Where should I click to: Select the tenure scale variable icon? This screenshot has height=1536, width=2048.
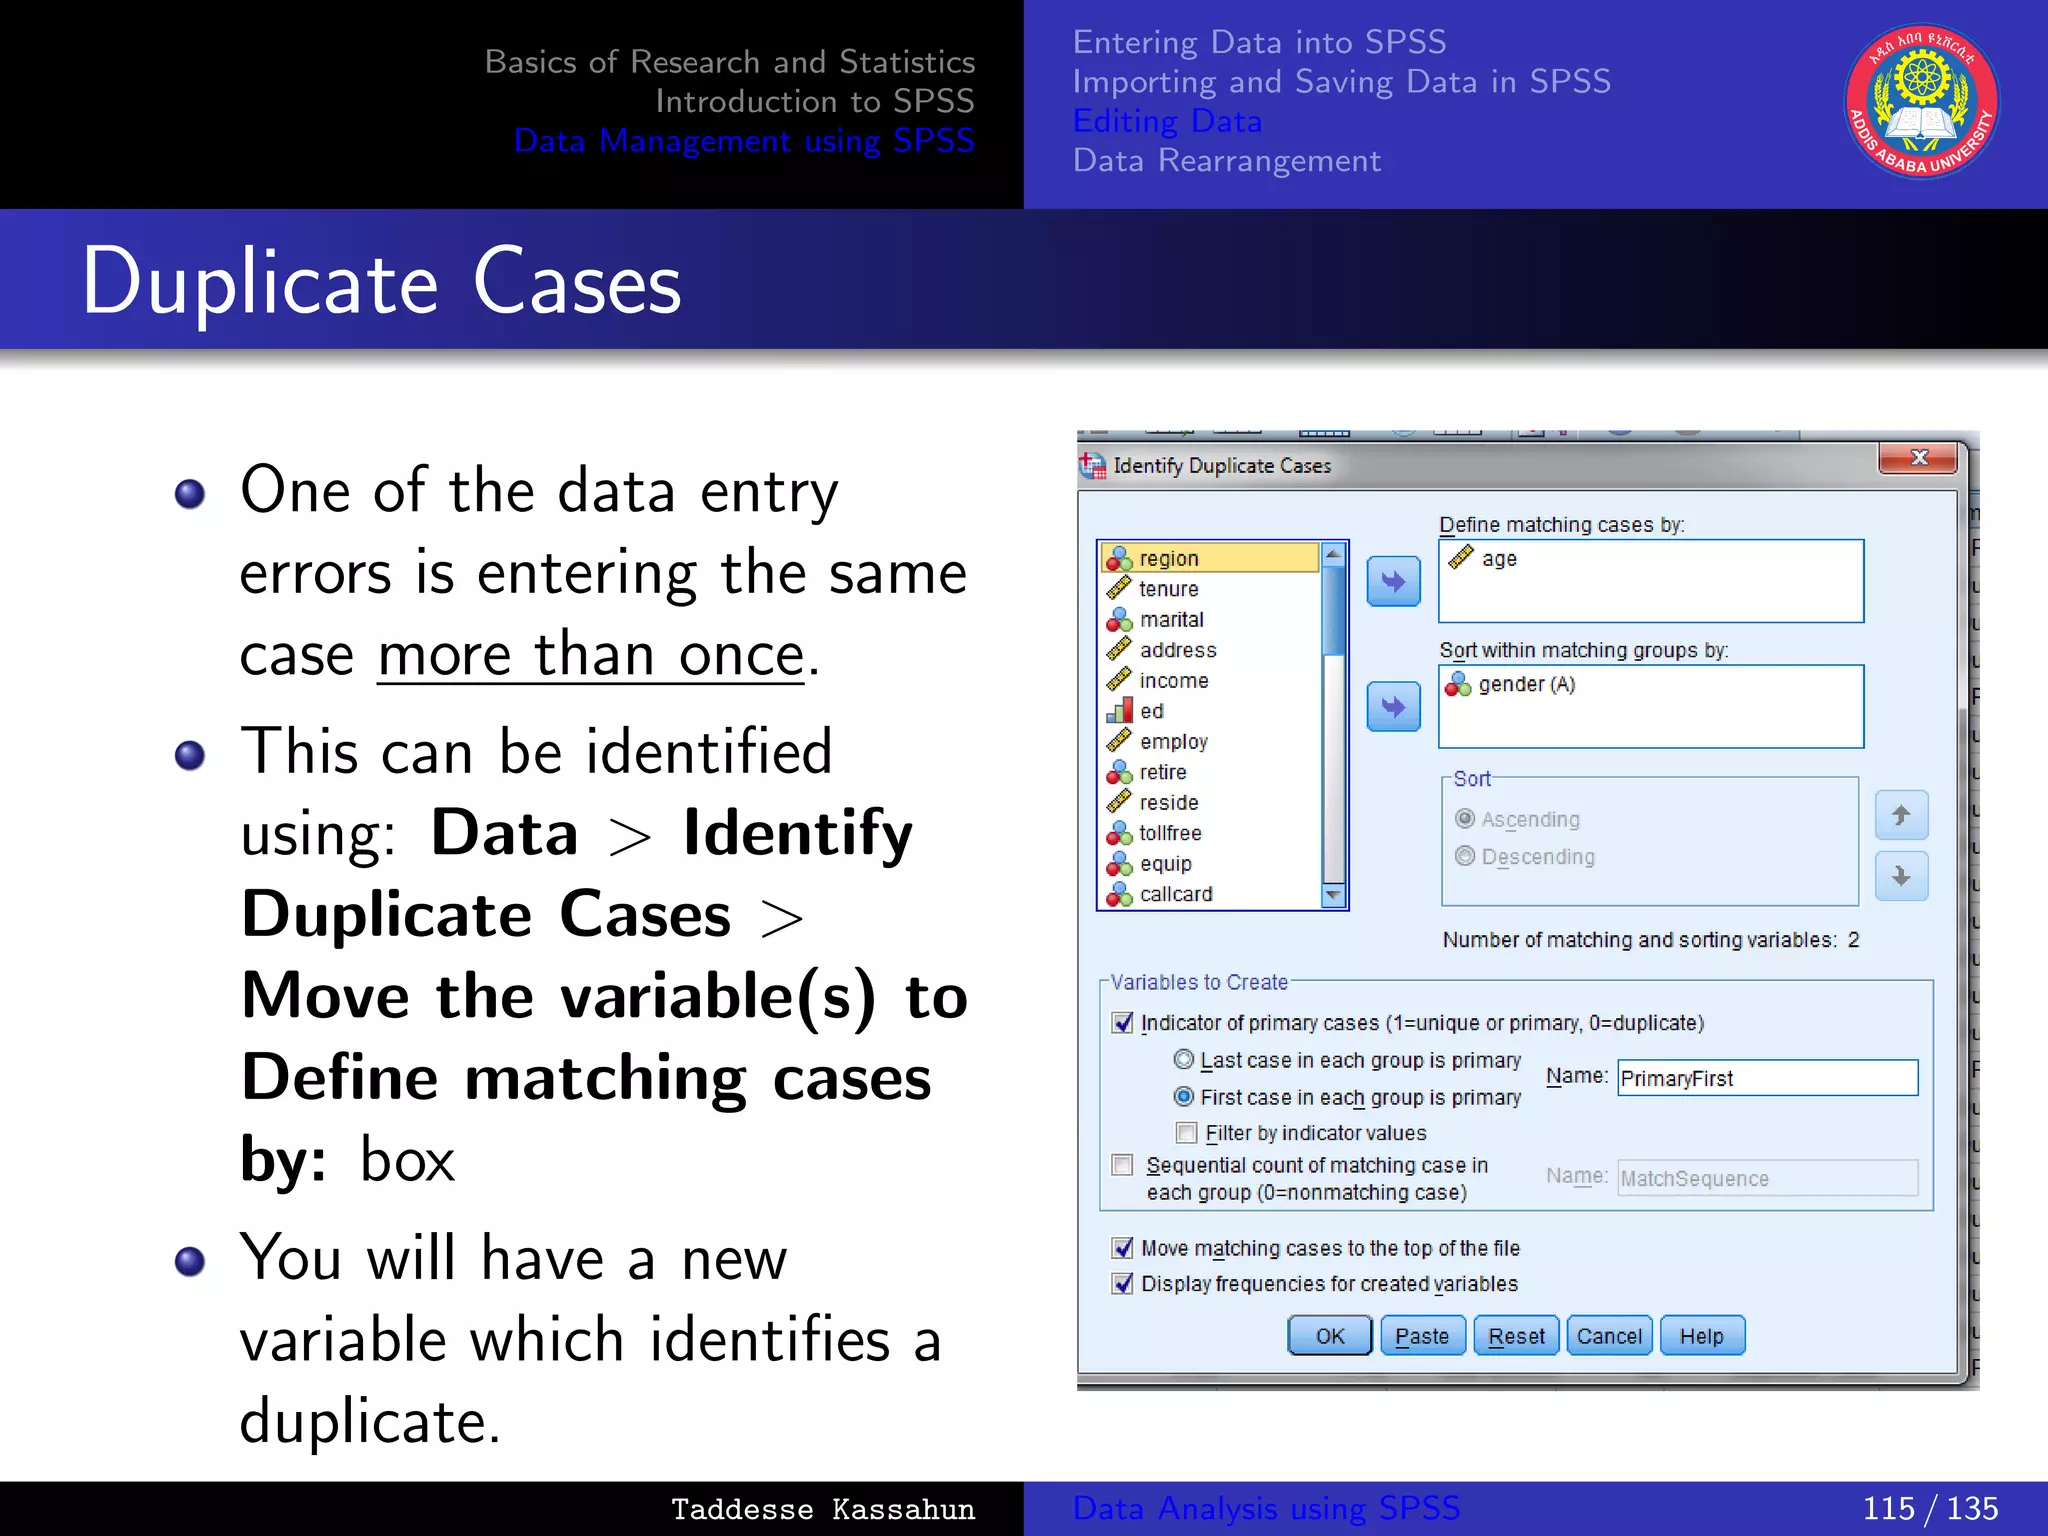[1118, 589]
